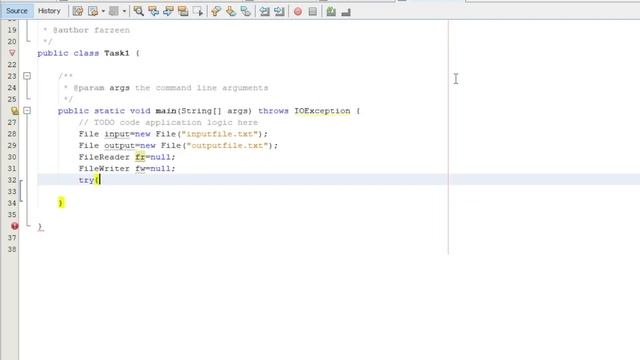The height and width of the screenshot is (360, 640).
Task: Stop macro recording
Action: pos(313,11)
